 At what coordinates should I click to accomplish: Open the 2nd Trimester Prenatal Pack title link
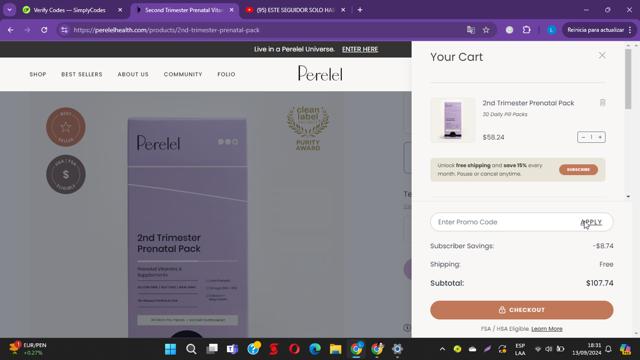click(x=528, y=103)
